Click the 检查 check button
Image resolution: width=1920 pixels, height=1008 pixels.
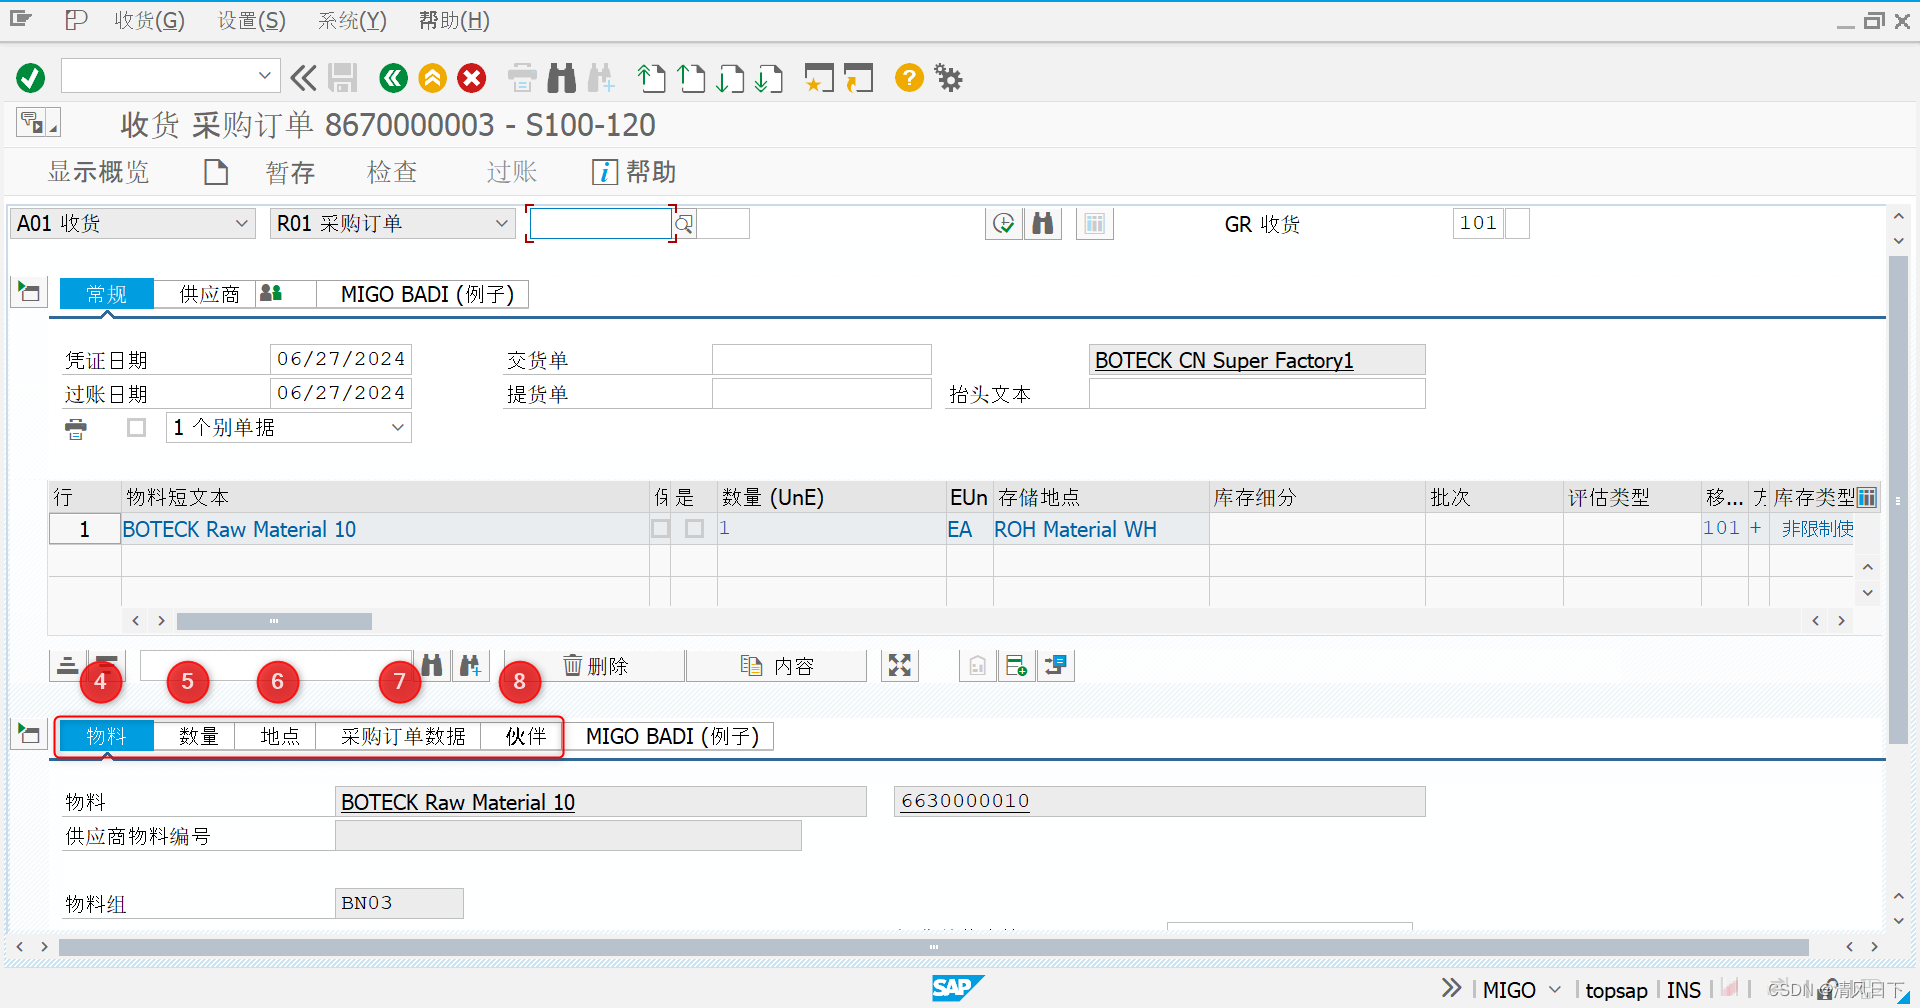pyautogui.click(x=392, y=172)
